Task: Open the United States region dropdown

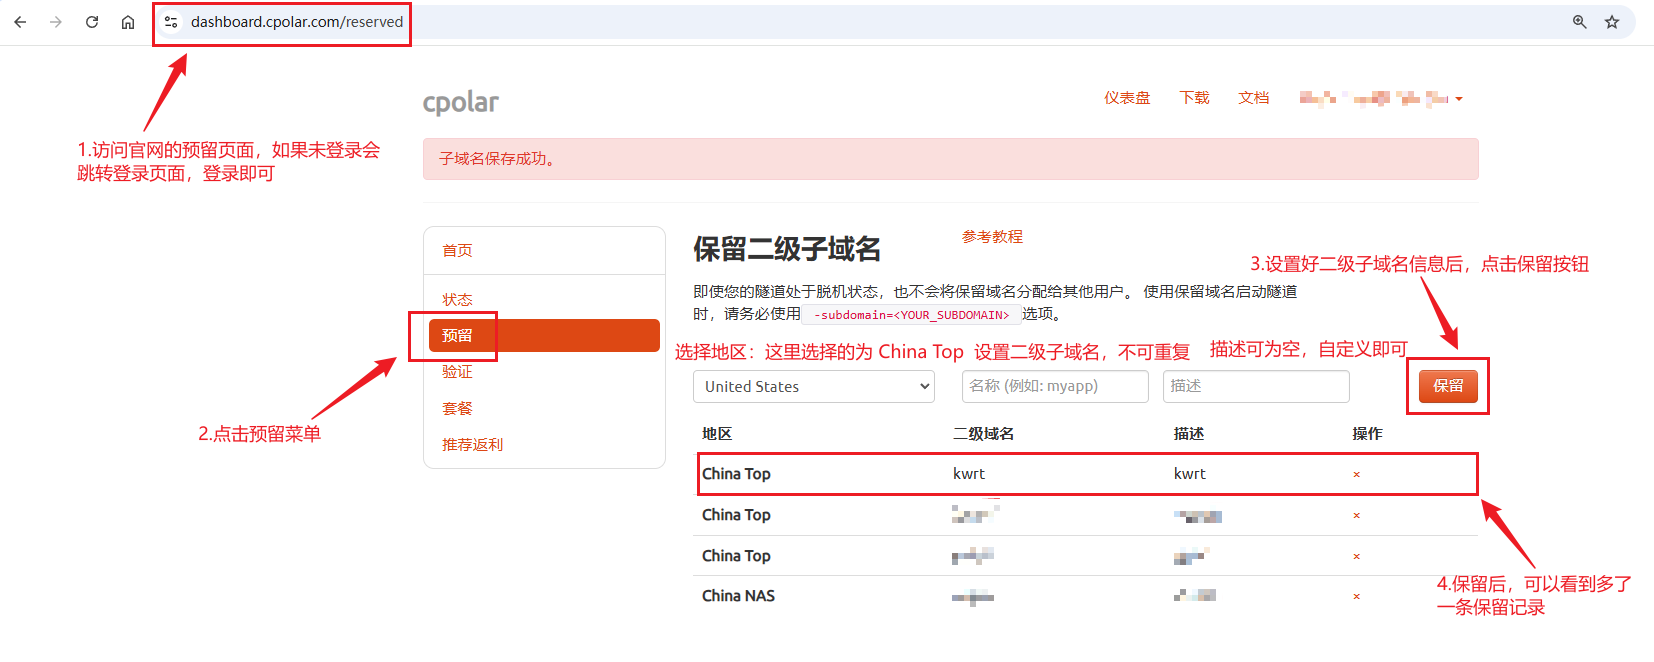Action: click(x=813, y=387)
